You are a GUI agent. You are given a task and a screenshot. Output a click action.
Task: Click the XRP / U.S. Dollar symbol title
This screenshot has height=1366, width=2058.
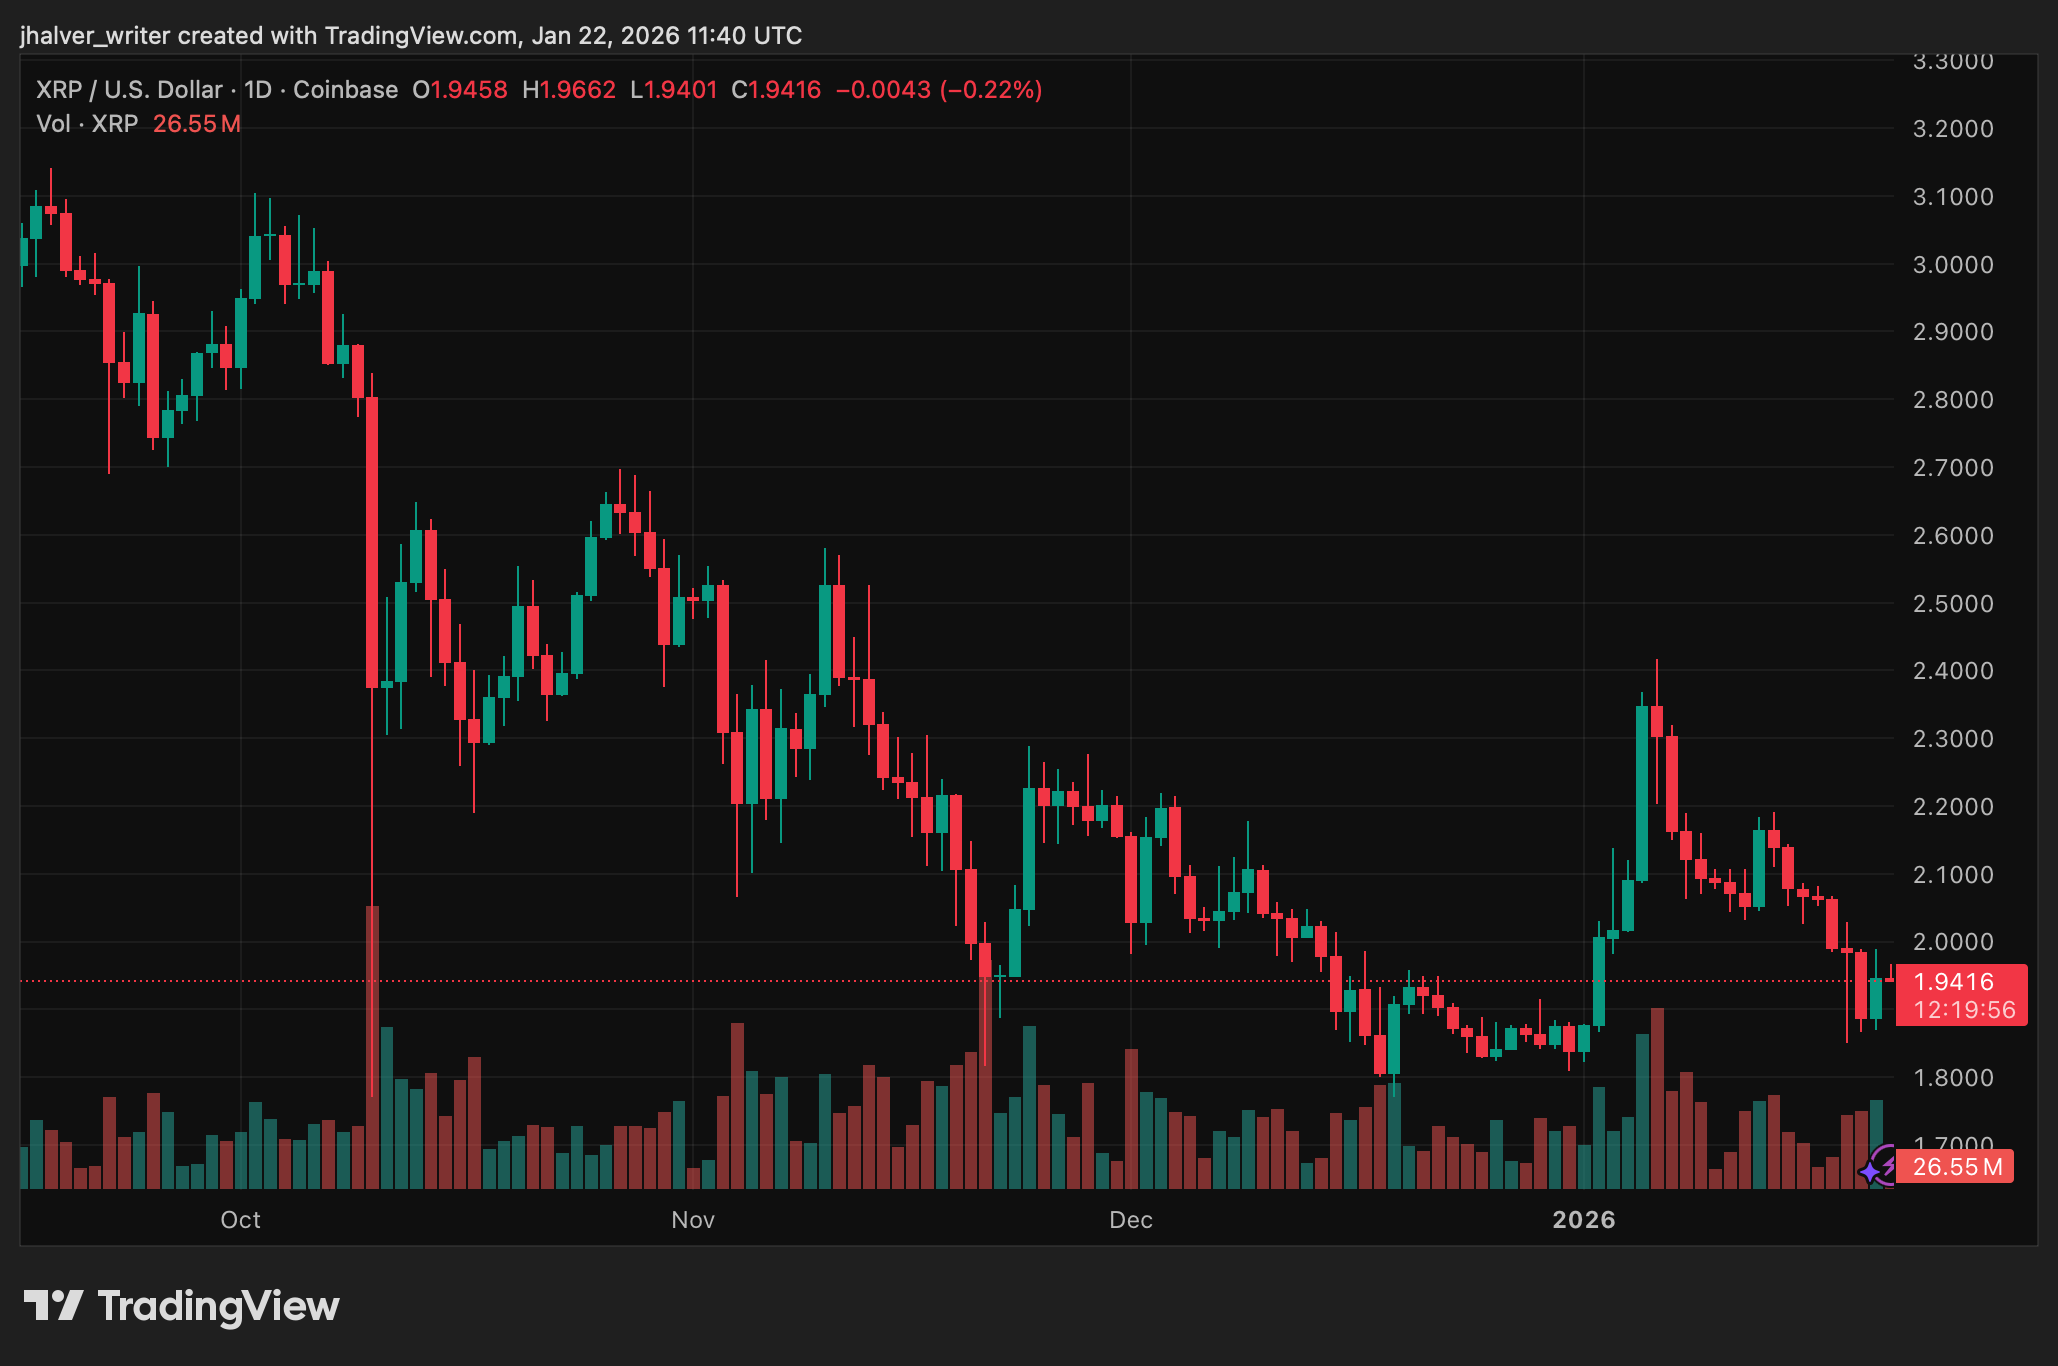tap(129, 90)
